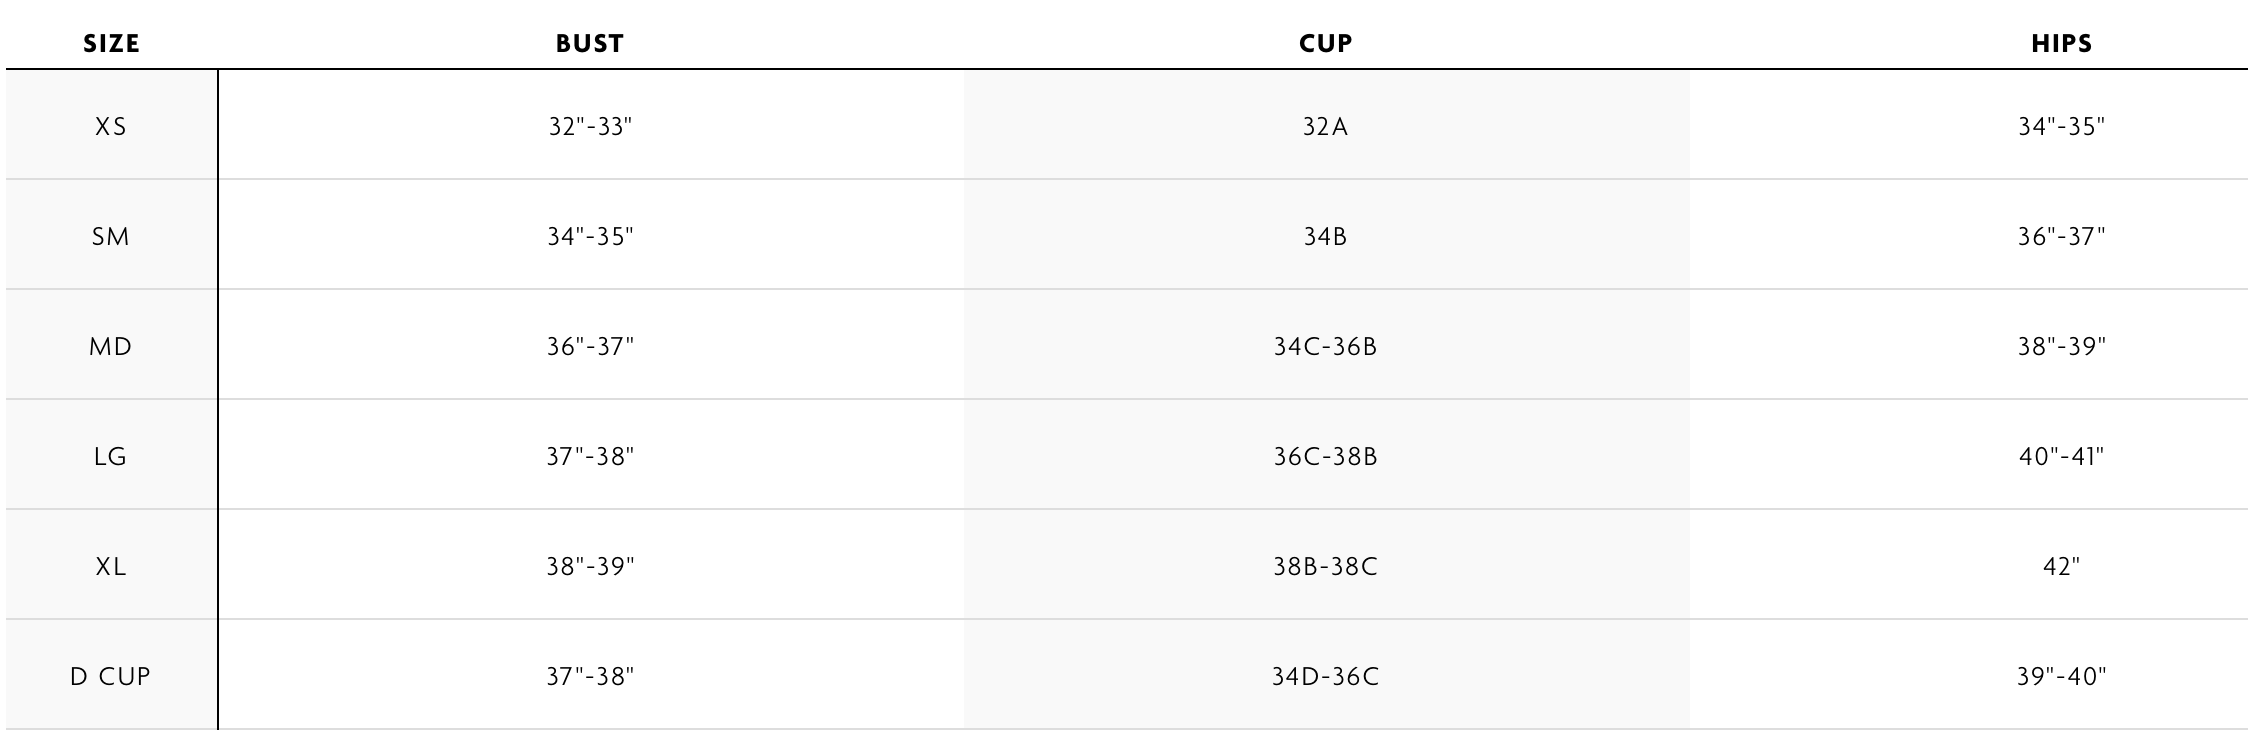This screenshot has height=734, width=2248.
Task: Select the SM size row label
Action: click(x=111, y=237)
